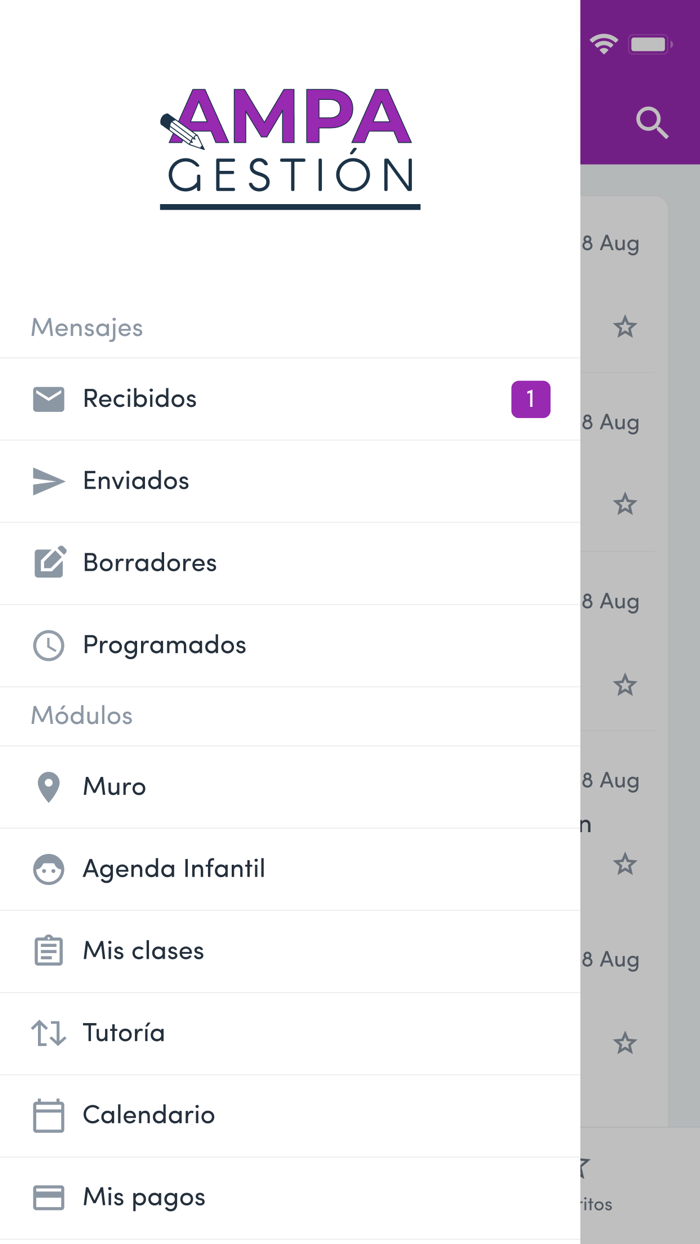Toggle the favorite star on the second message
This screenshot has width=700, height=1244.
625,504
